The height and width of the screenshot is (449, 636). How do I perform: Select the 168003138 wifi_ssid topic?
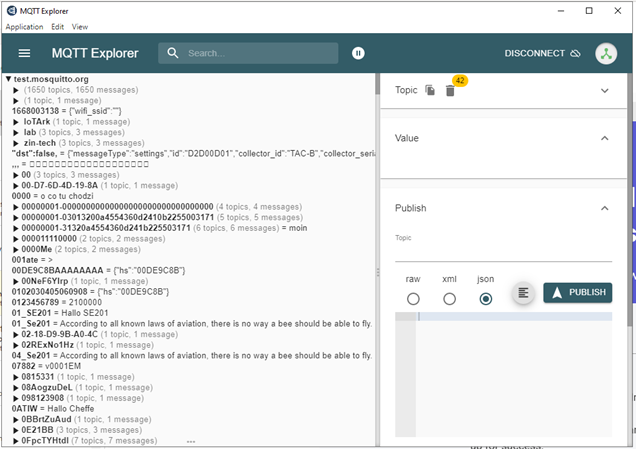point(67,111)
